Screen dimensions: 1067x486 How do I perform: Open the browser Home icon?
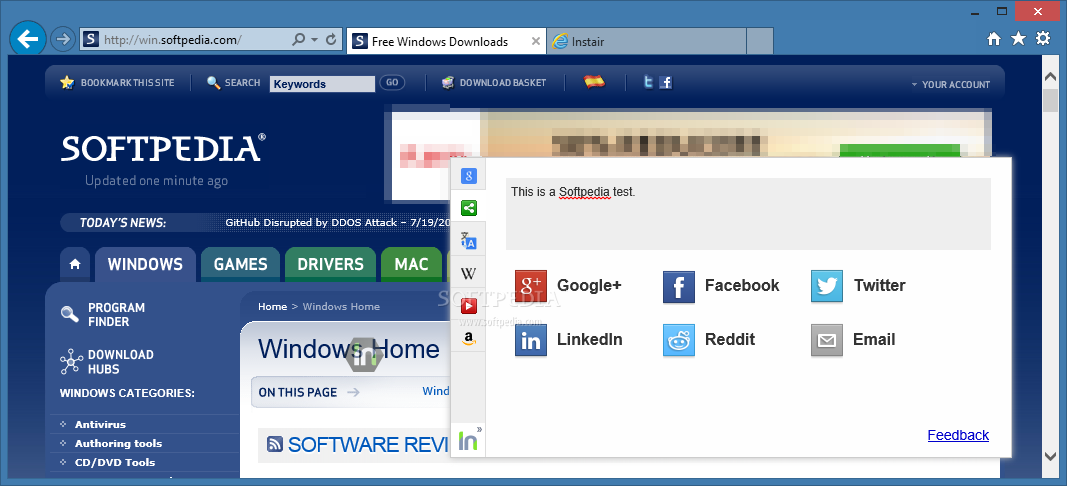coord(994,39)
